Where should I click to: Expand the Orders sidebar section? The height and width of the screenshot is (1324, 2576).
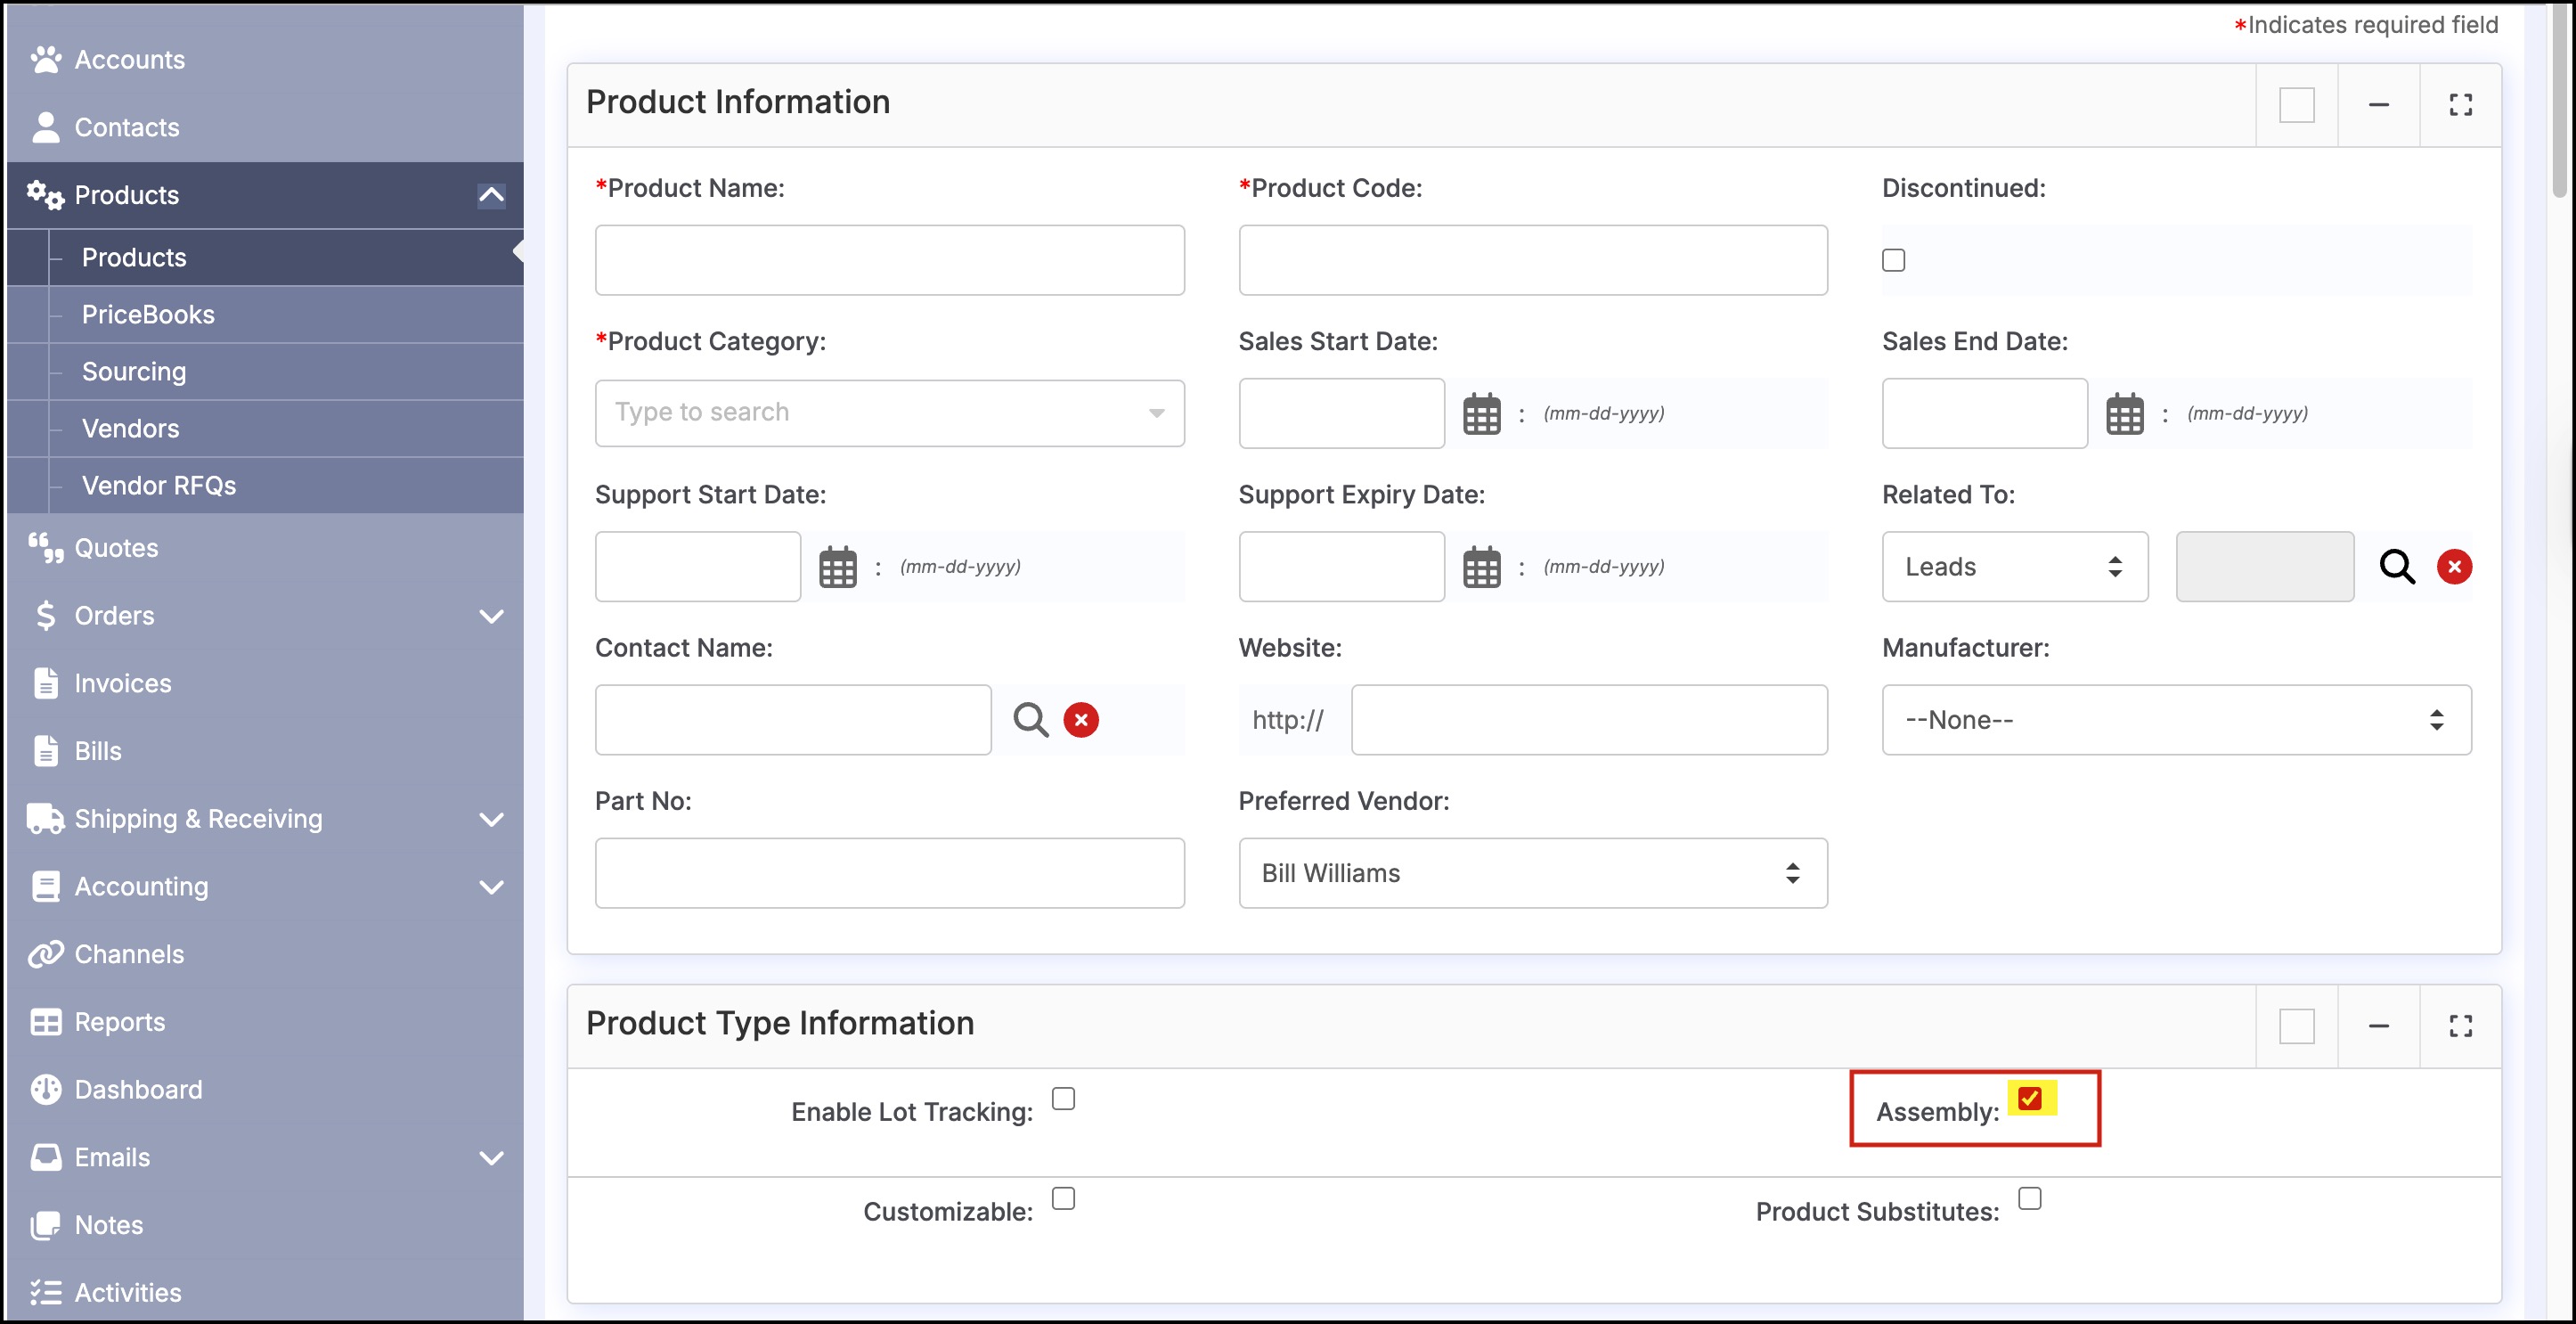pos(491,616)
